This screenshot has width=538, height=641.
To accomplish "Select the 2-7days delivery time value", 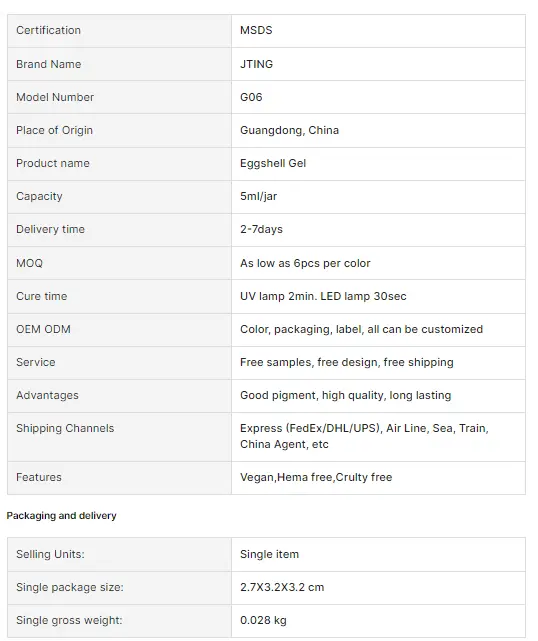I will tap(261, 230).
